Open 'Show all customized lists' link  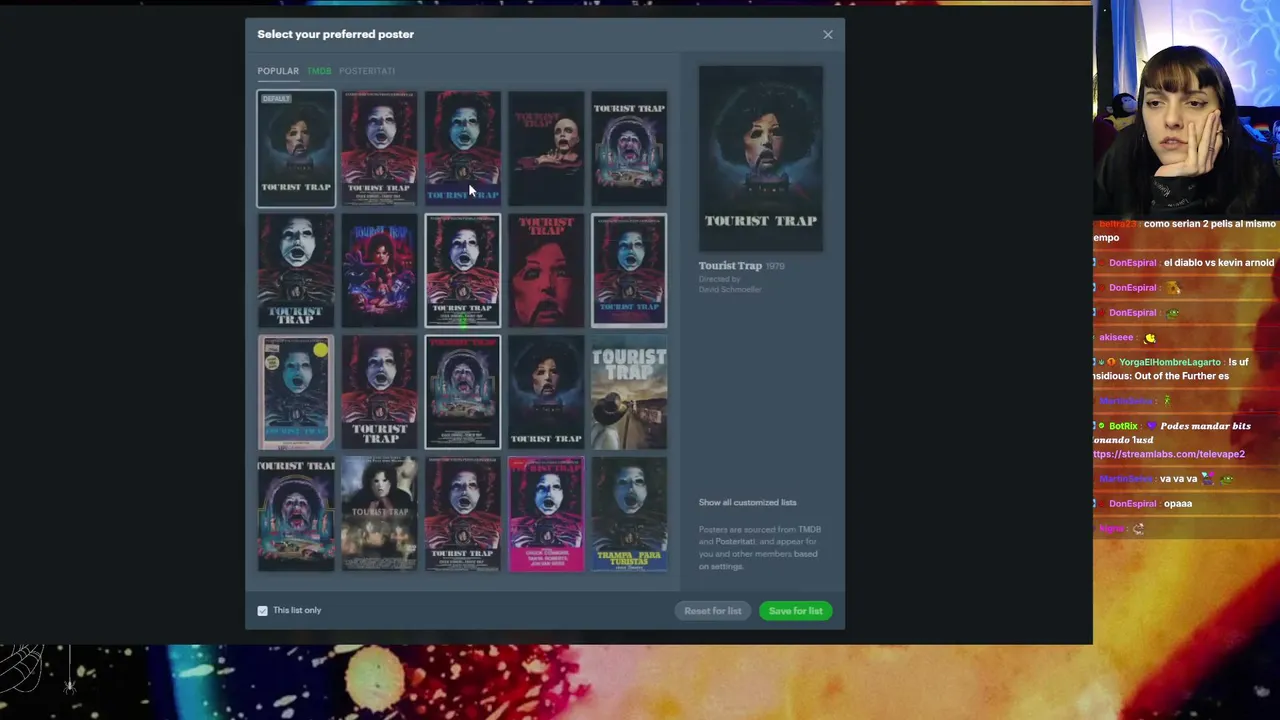(x=748, y=502)
